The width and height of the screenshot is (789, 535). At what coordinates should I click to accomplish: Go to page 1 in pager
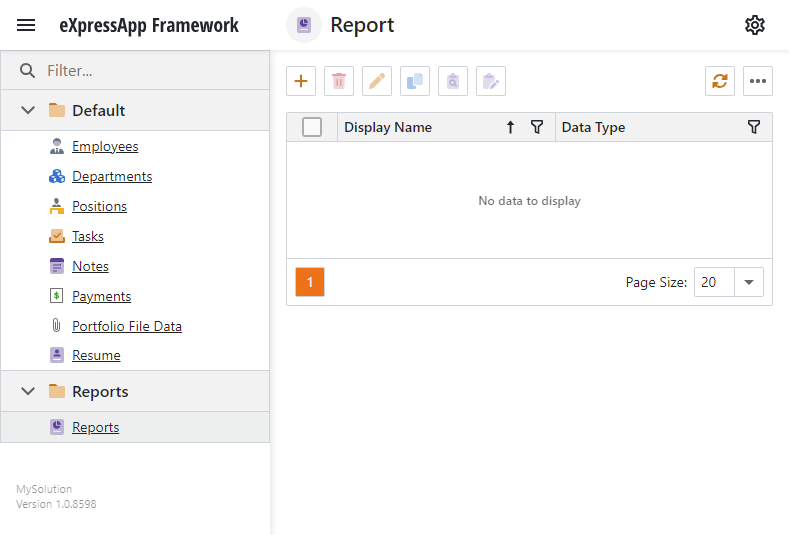[x=310, y=282]
